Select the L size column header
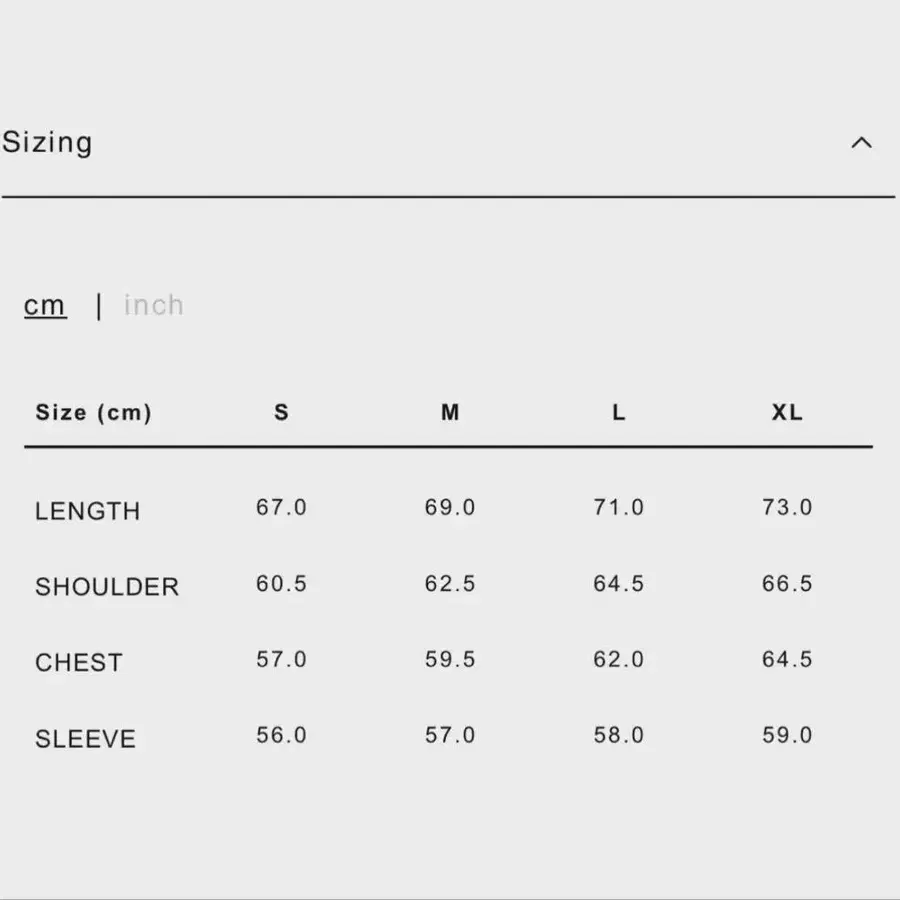Screen dimensions: 900x900 click(x=619, y=412)
